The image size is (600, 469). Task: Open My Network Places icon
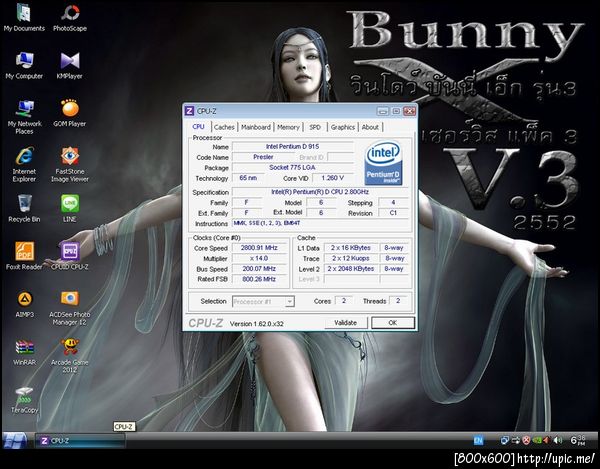[24, 117]
